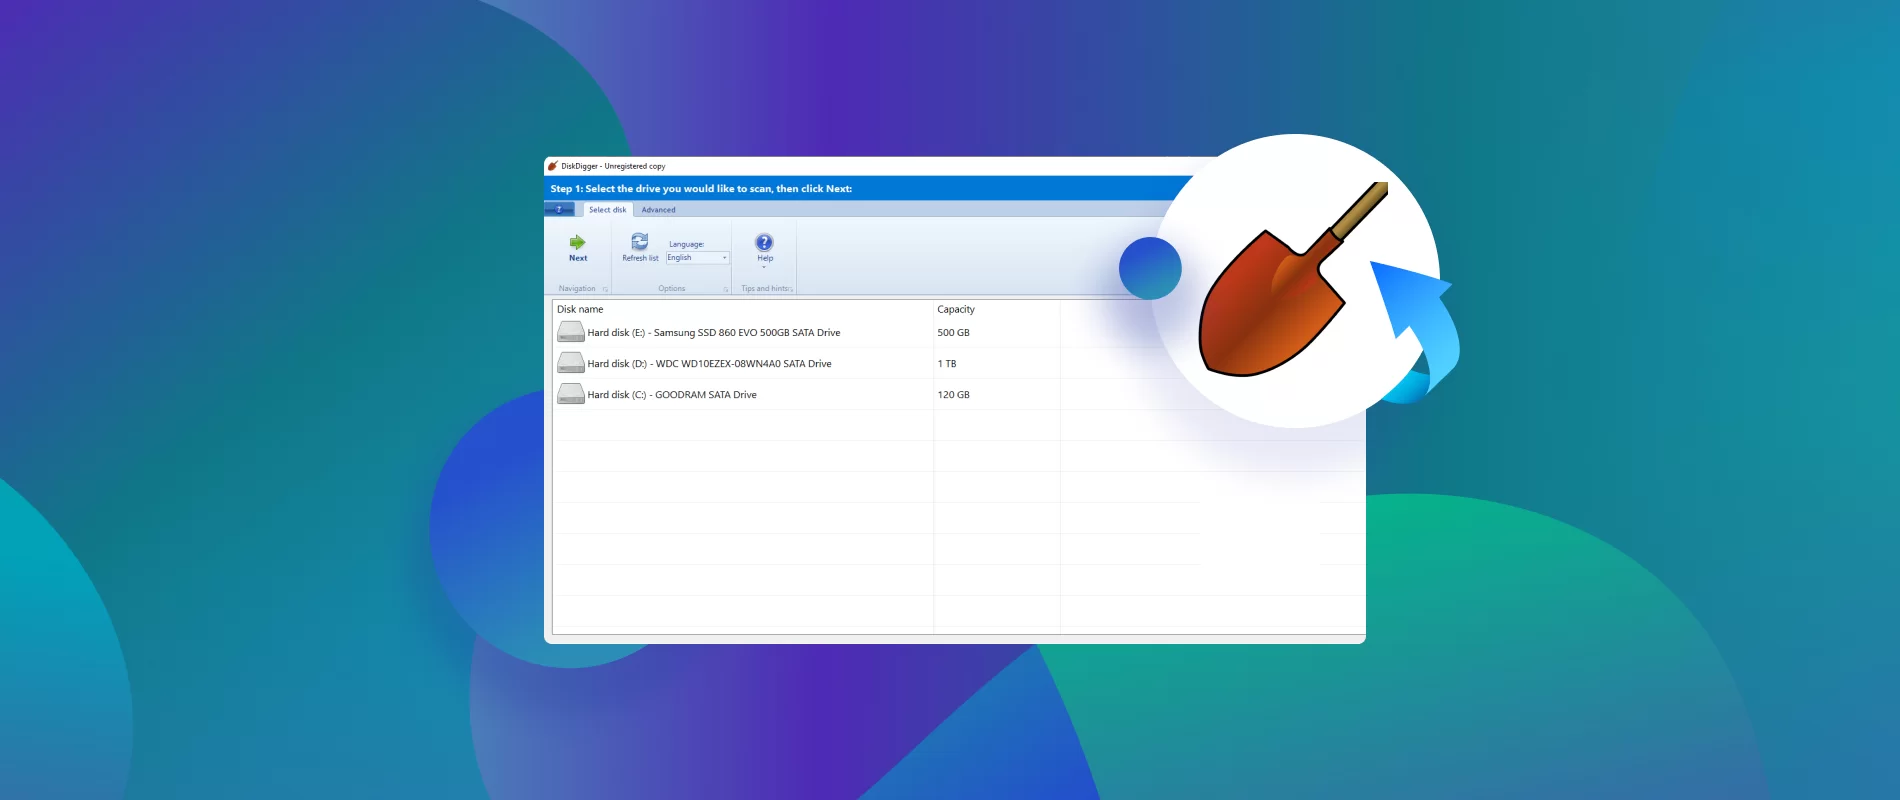
Task: Choose Hard disk (C:) GOODRAM SATA Drive row
Action: (671, 395)
